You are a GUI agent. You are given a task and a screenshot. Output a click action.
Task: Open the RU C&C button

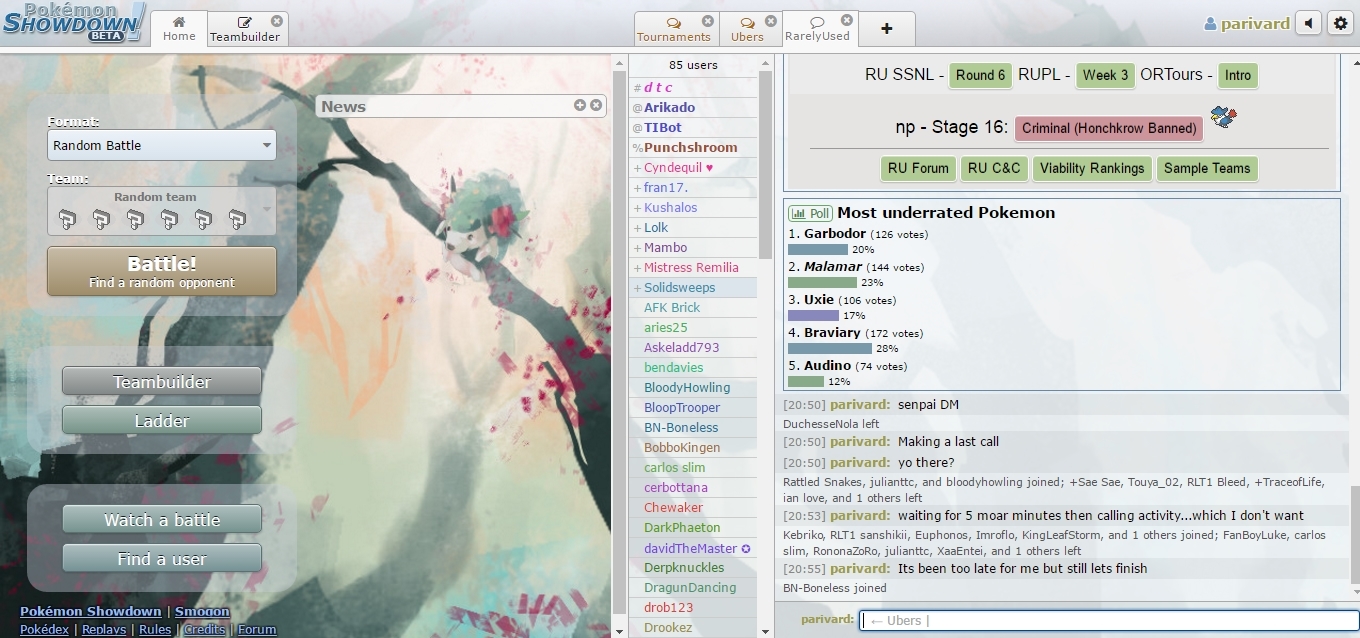tap(994, 168)
